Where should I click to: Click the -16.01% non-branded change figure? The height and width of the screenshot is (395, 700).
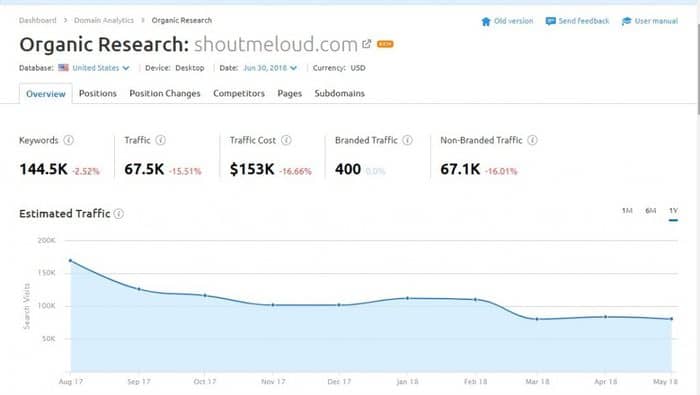pos(501,171)
